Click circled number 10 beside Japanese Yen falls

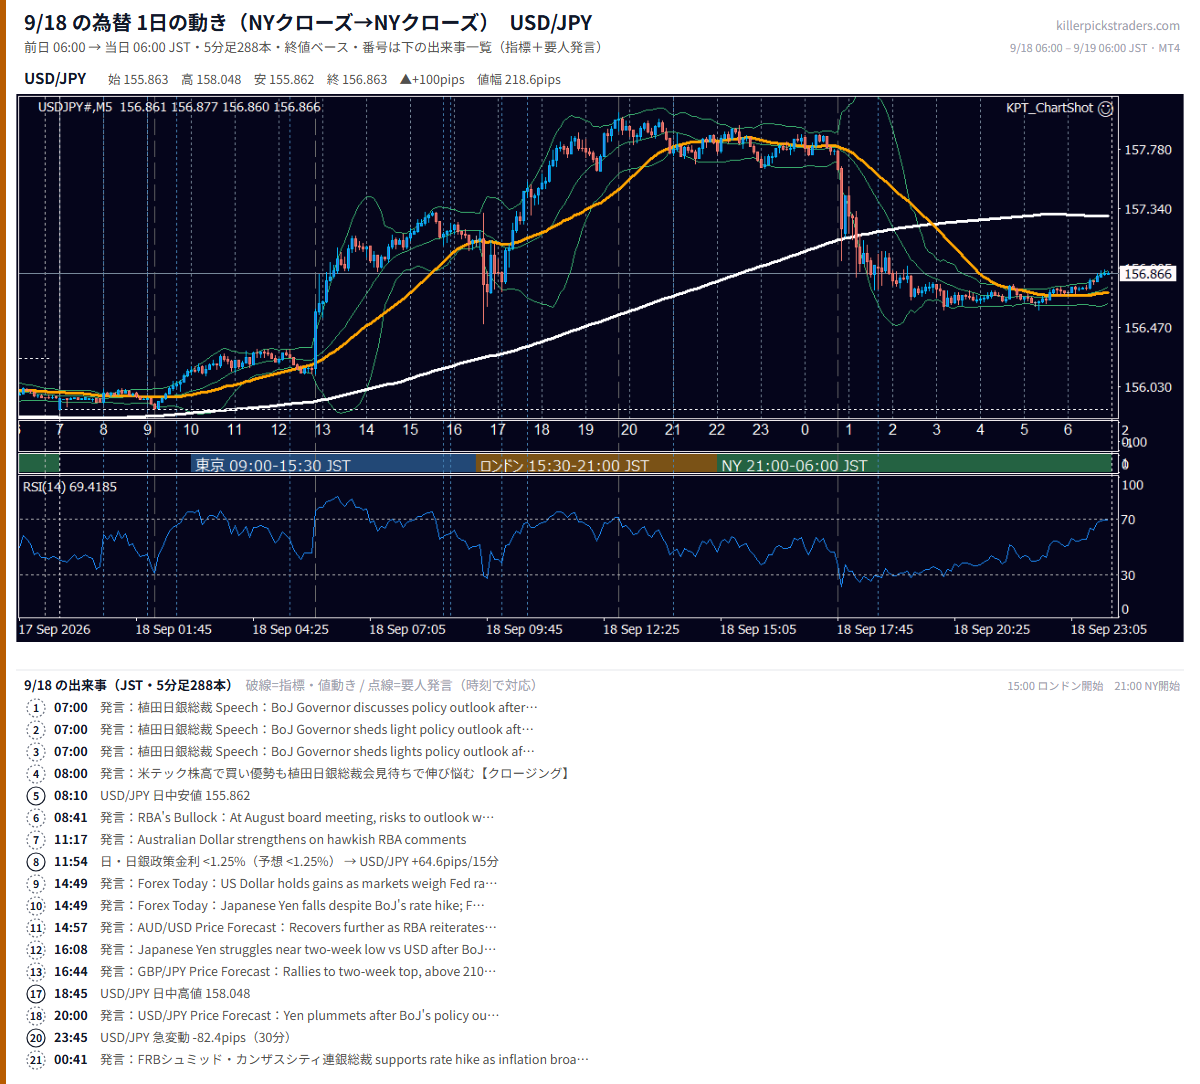(x=36, y=906)
